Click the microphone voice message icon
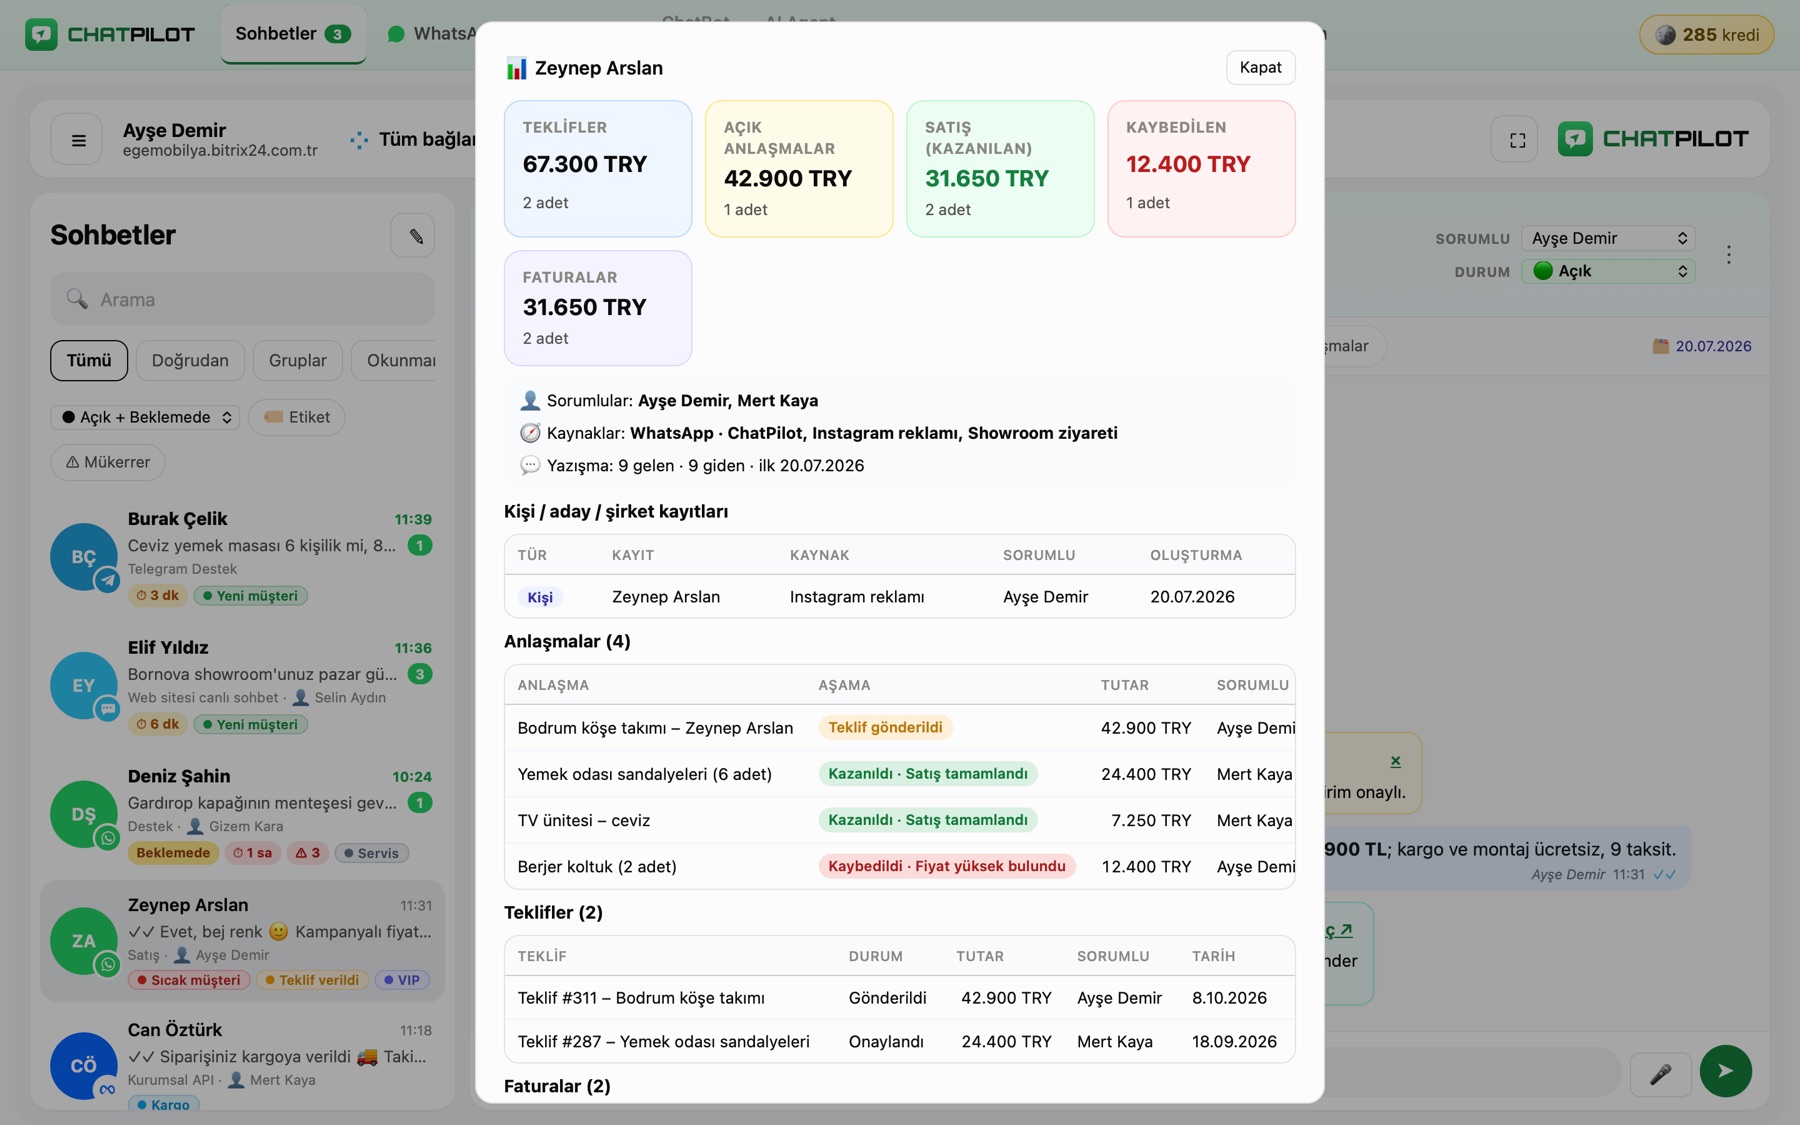Image resolution: width=1800 pixels, height=1125 pixels. 1660,1073
